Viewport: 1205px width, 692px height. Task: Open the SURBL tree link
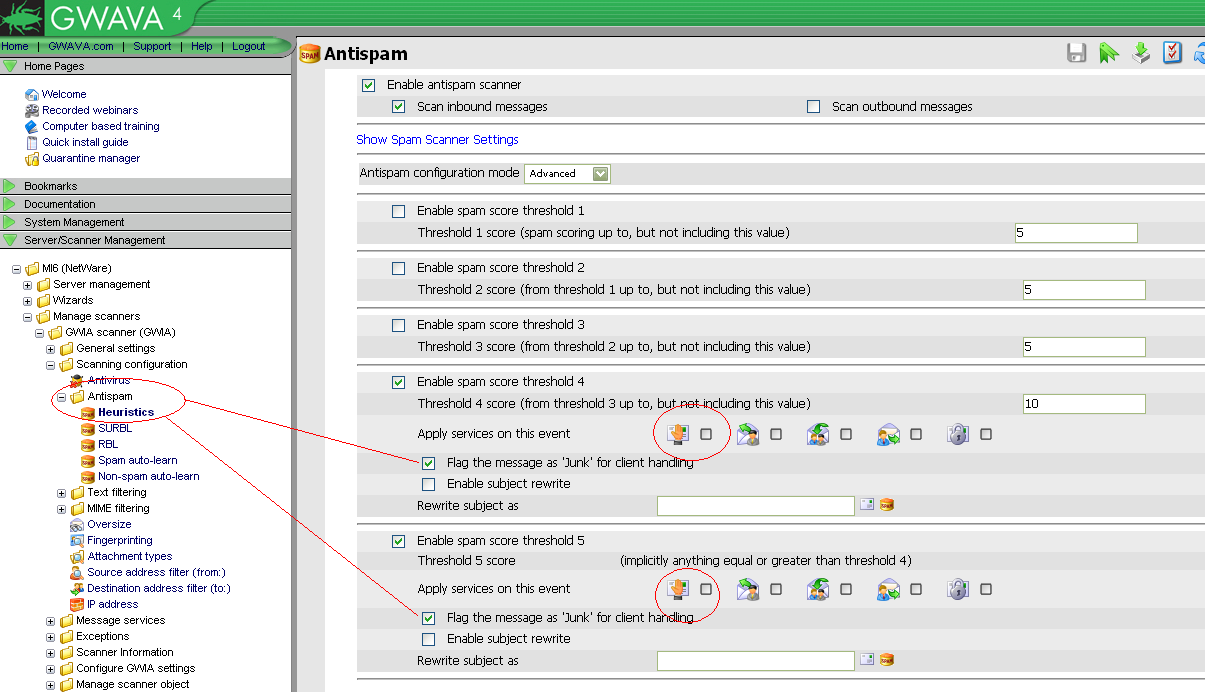pyautogui.click(x=114, y=428)
